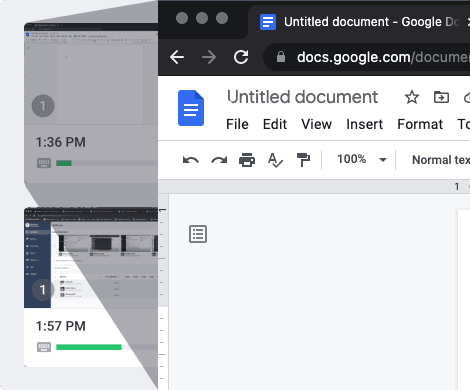The image size is (470, 390).
Task: Run spelling and grammar check icon
Action: [275, 160]
